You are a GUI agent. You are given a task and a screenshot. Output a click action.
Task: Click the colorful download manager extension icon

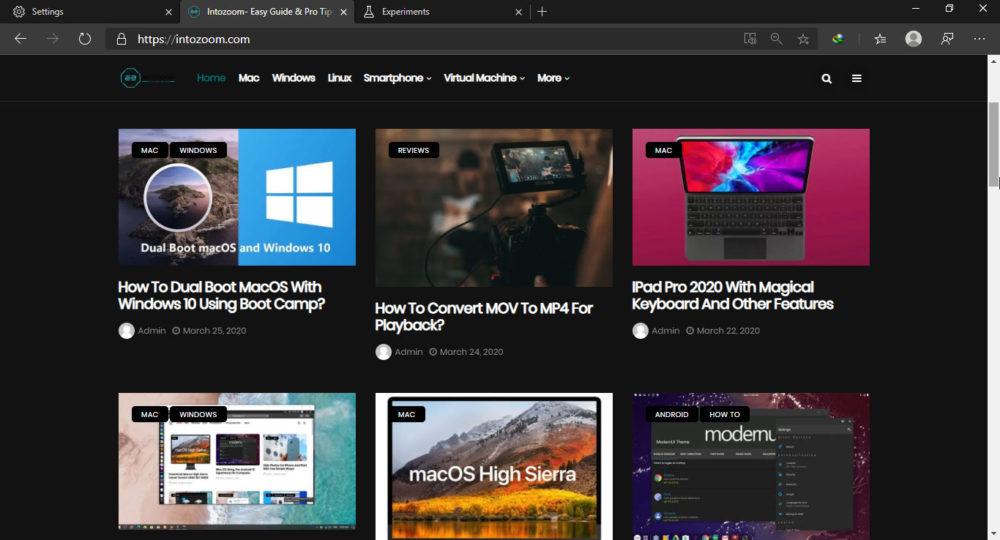838,39
